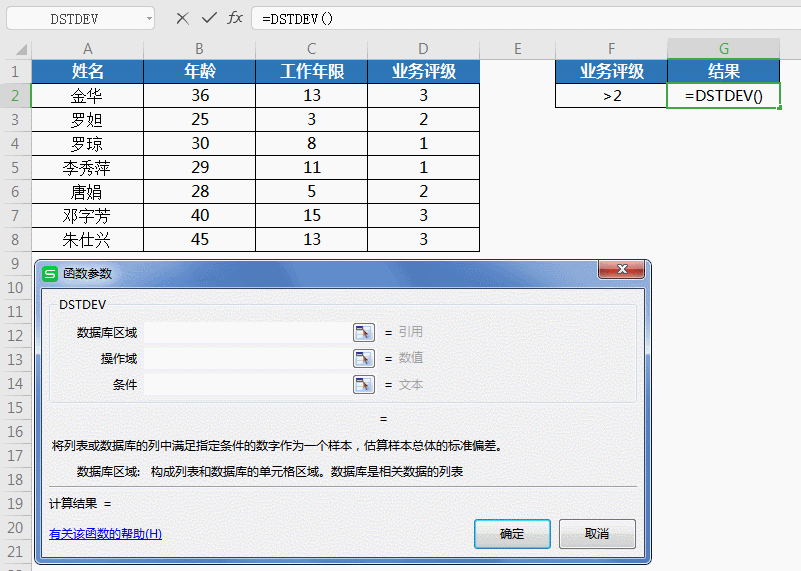The height and width of the screenshot is (571, 801).
Task: Click 工作年限 cell 5
Action: pyautogui.click(x=311, y=192)
